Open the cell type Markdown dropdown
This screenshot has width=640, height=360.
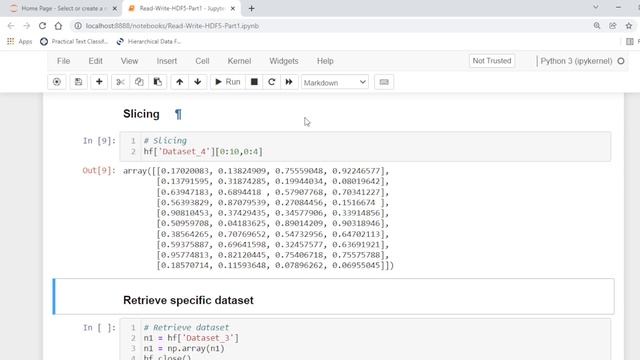point(335,82)
